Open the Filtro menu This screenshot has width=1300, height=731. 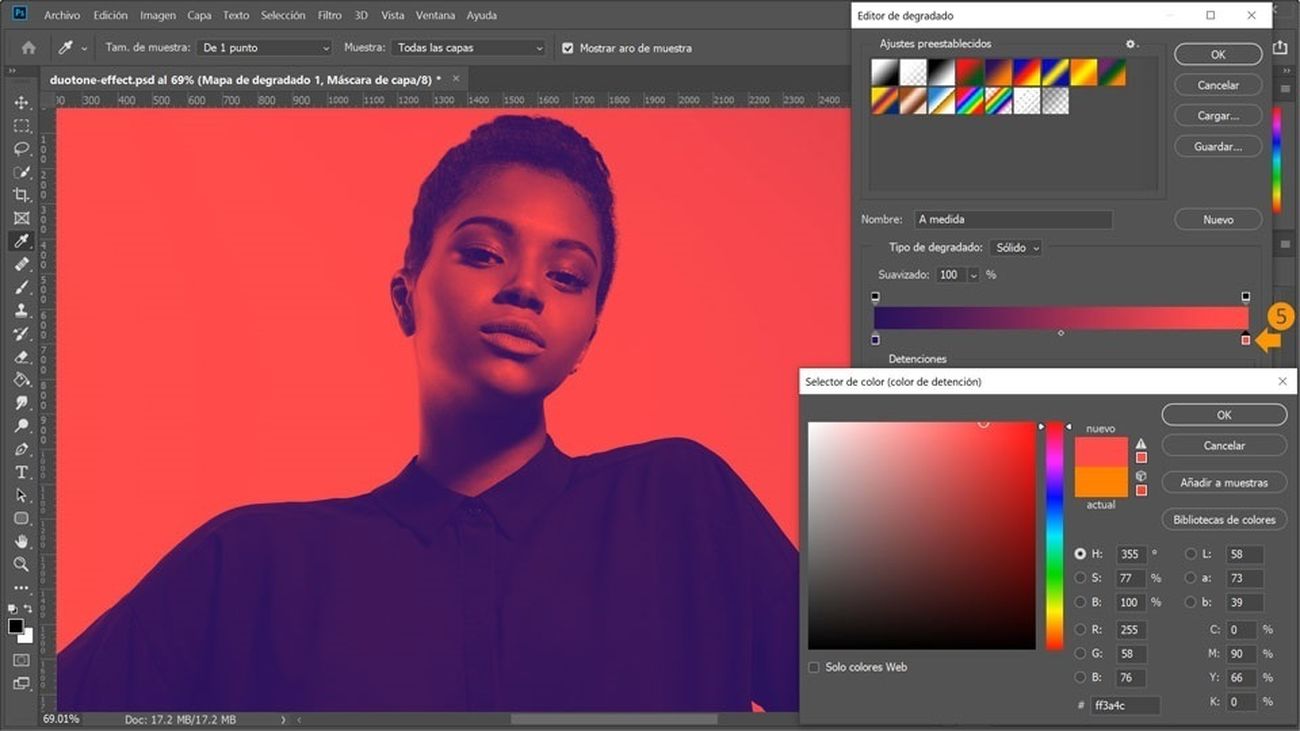[329, 14]
